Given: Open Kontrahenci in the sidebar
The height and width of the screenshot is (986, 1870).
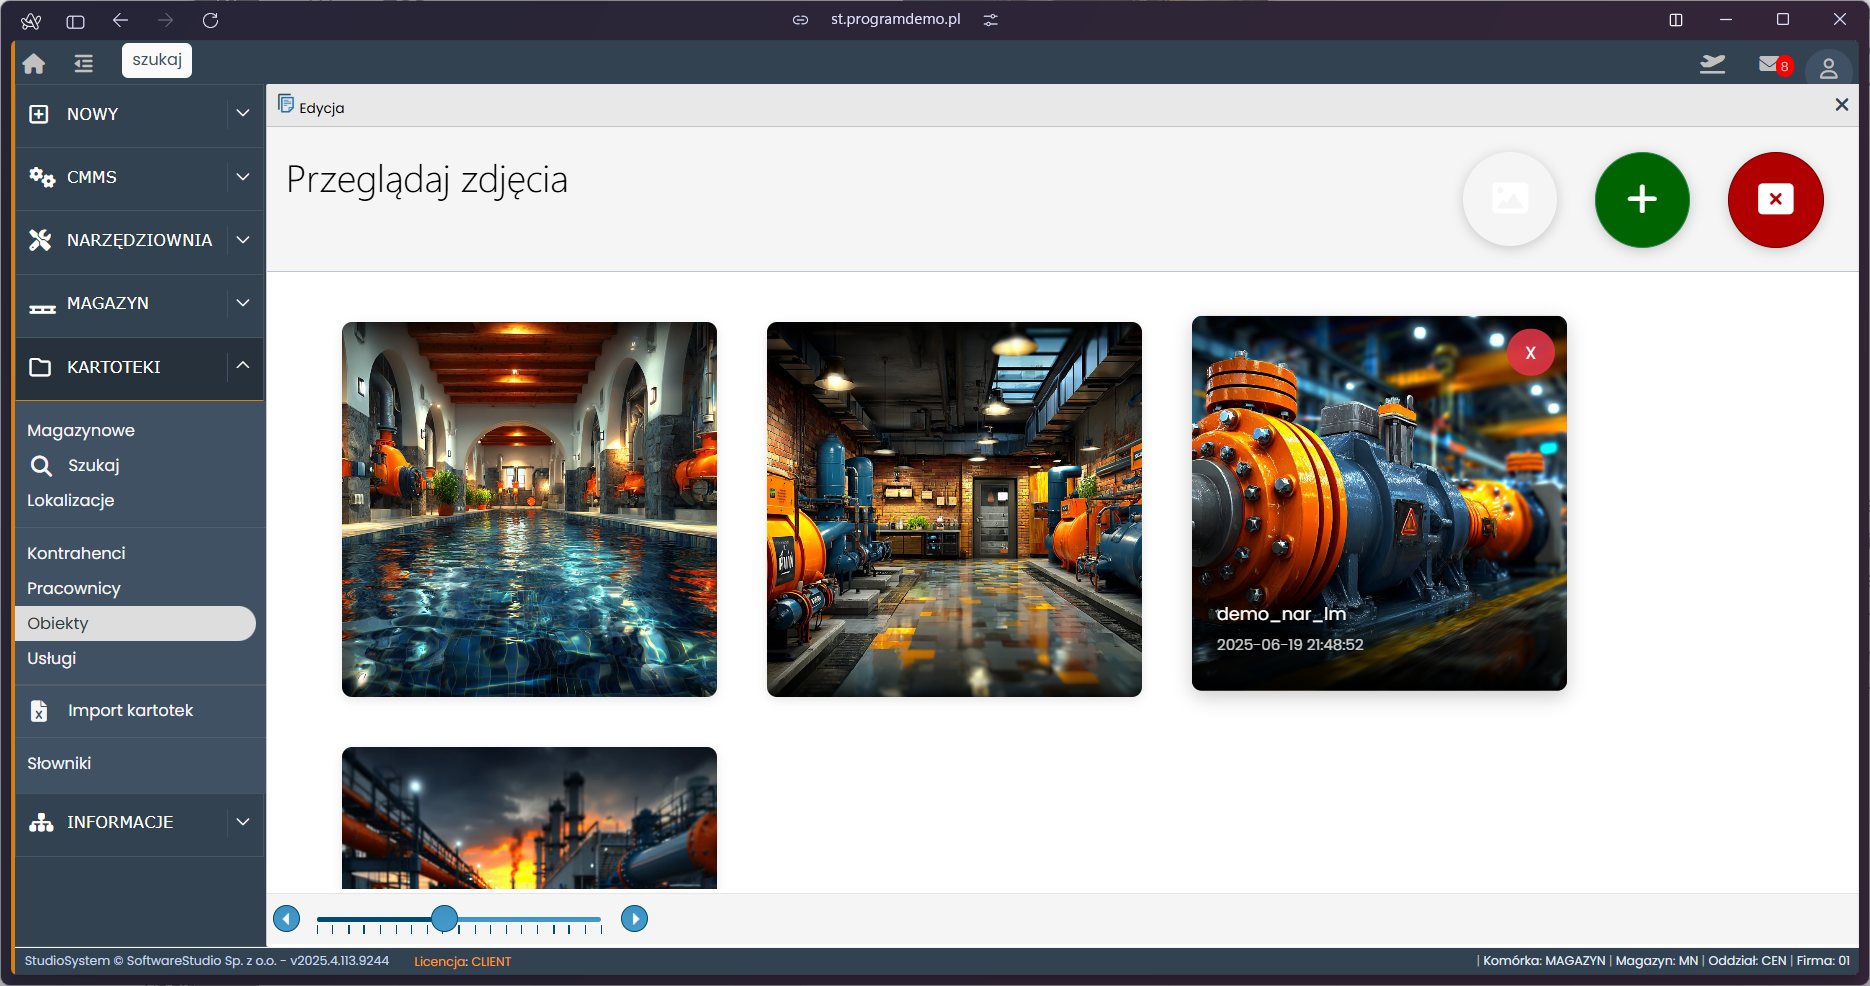Looking at the screenshot, I should click(76, 553).
